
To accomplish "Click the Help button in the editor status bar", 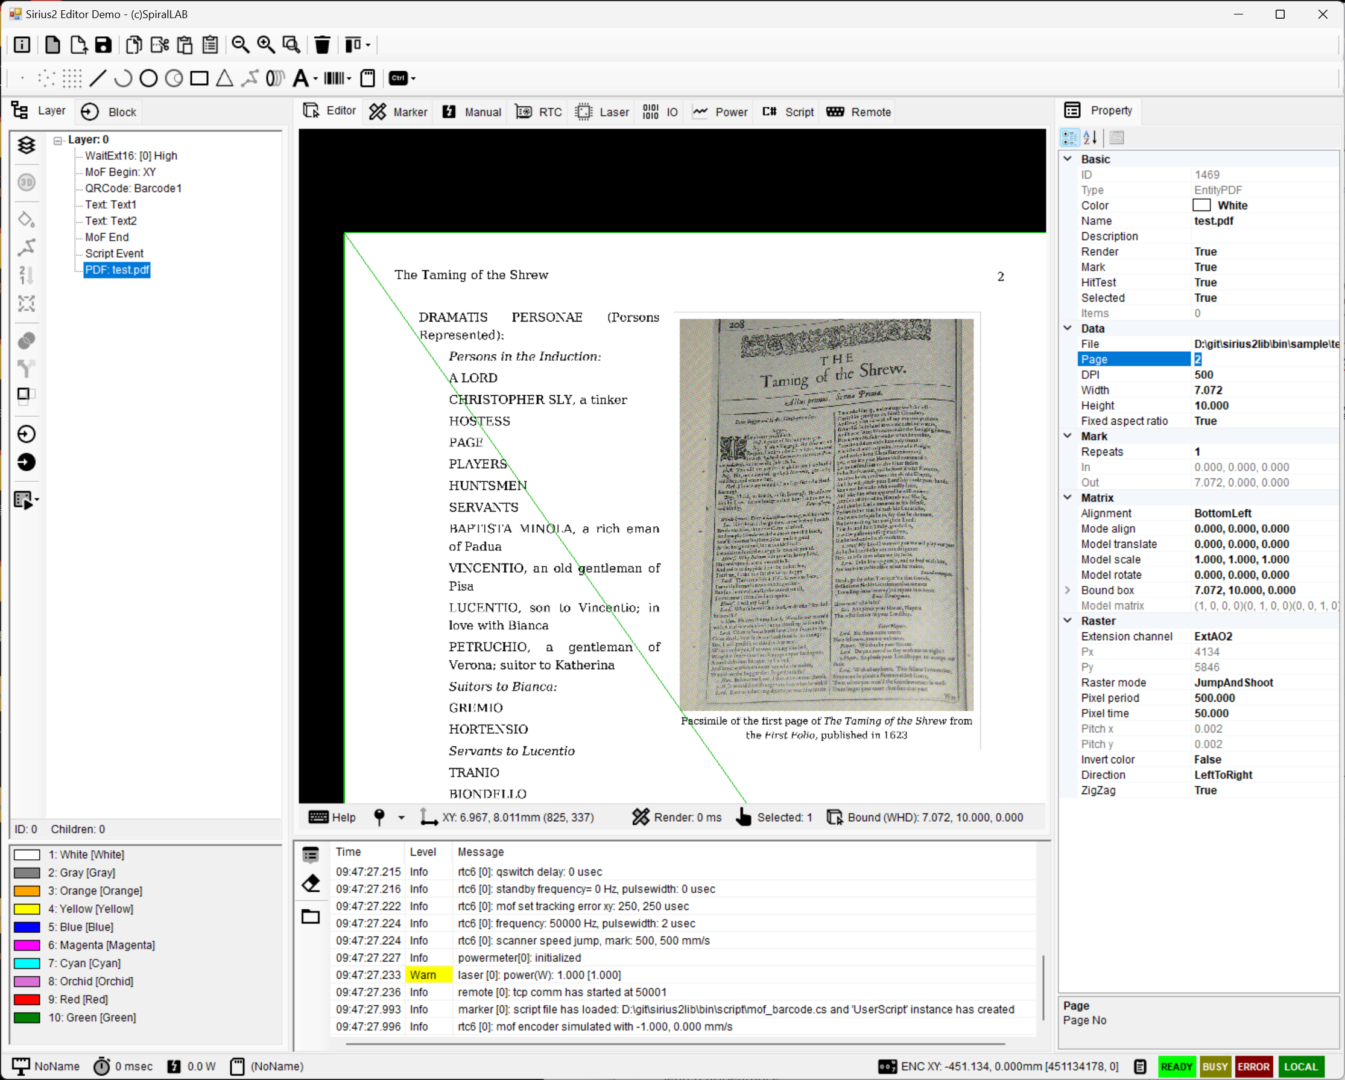I will click(x=333, y=817).
